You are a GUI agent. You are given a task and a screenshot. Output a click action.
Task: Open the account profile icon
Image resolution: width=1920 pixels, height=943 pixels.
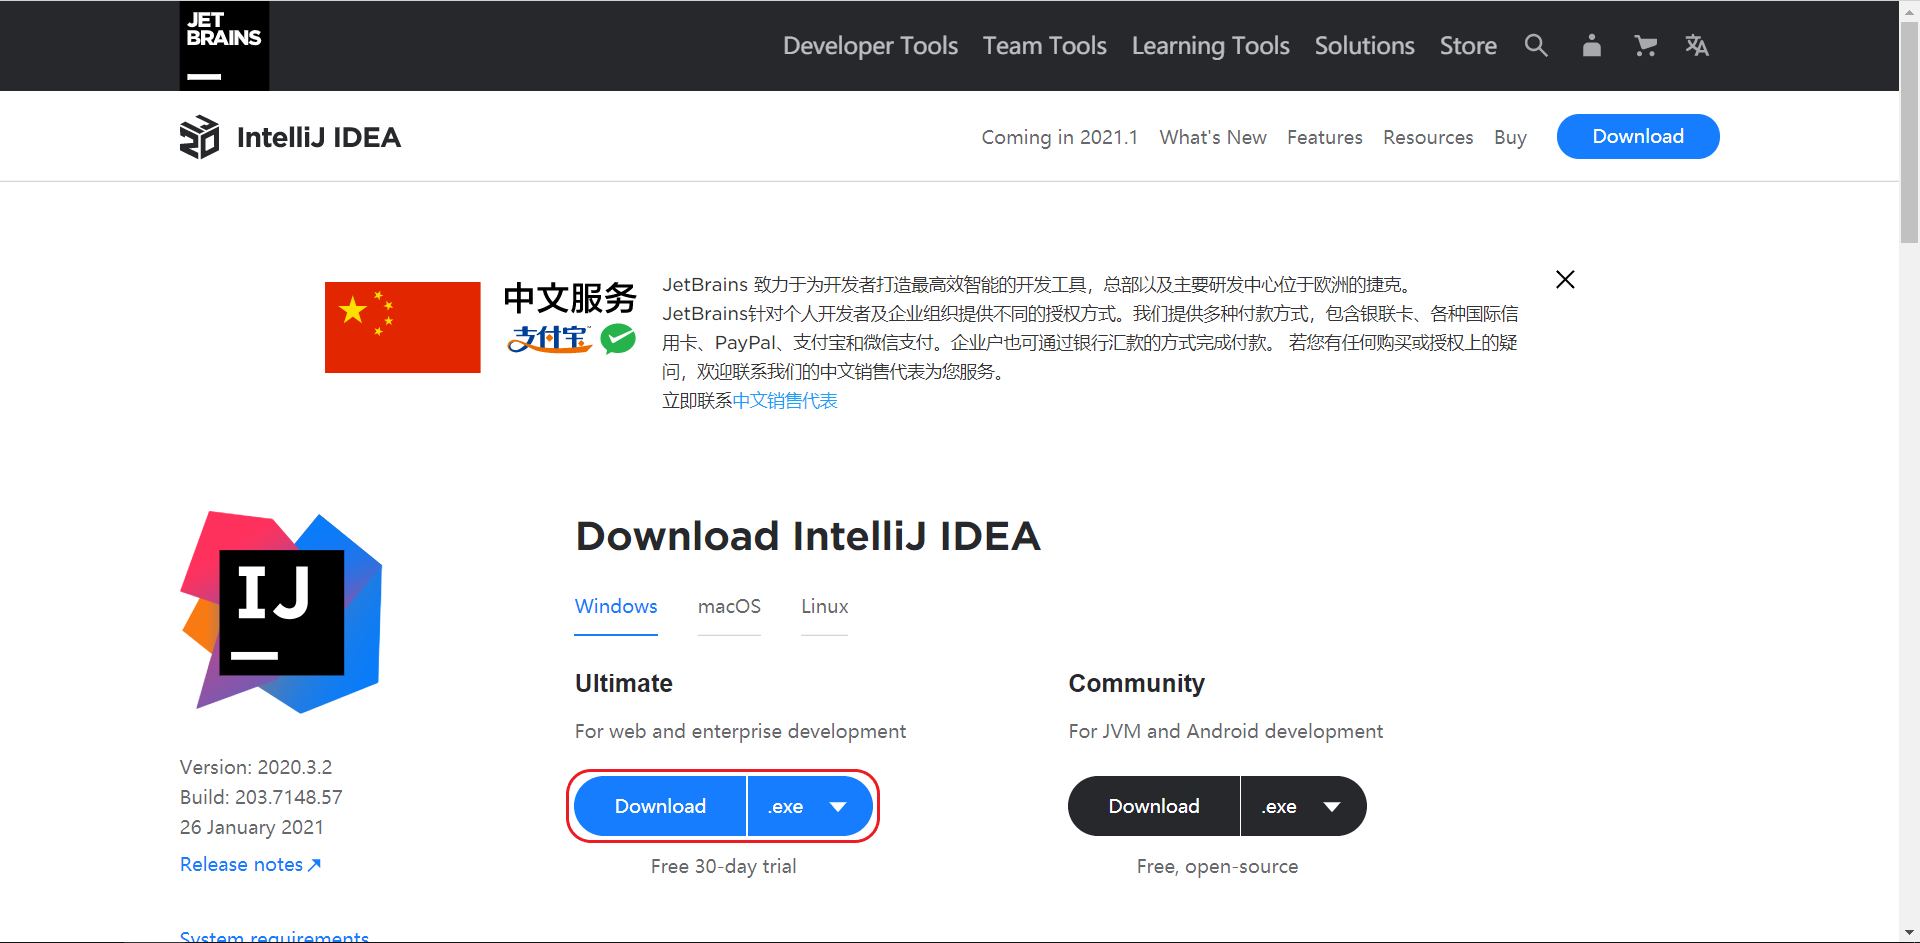pyautogui.click(x=1591, y=45)
